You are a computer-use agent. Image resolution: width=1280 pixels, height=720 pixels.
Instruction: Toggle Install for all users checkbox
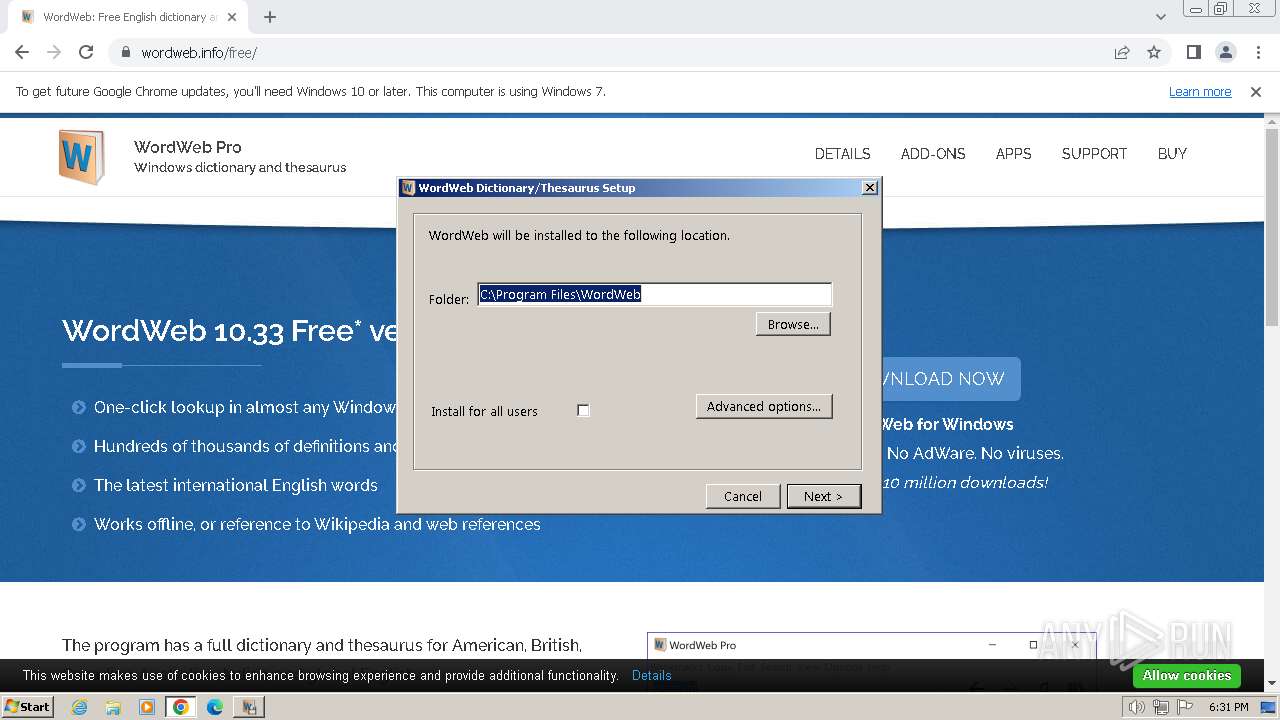click(583, 410)
